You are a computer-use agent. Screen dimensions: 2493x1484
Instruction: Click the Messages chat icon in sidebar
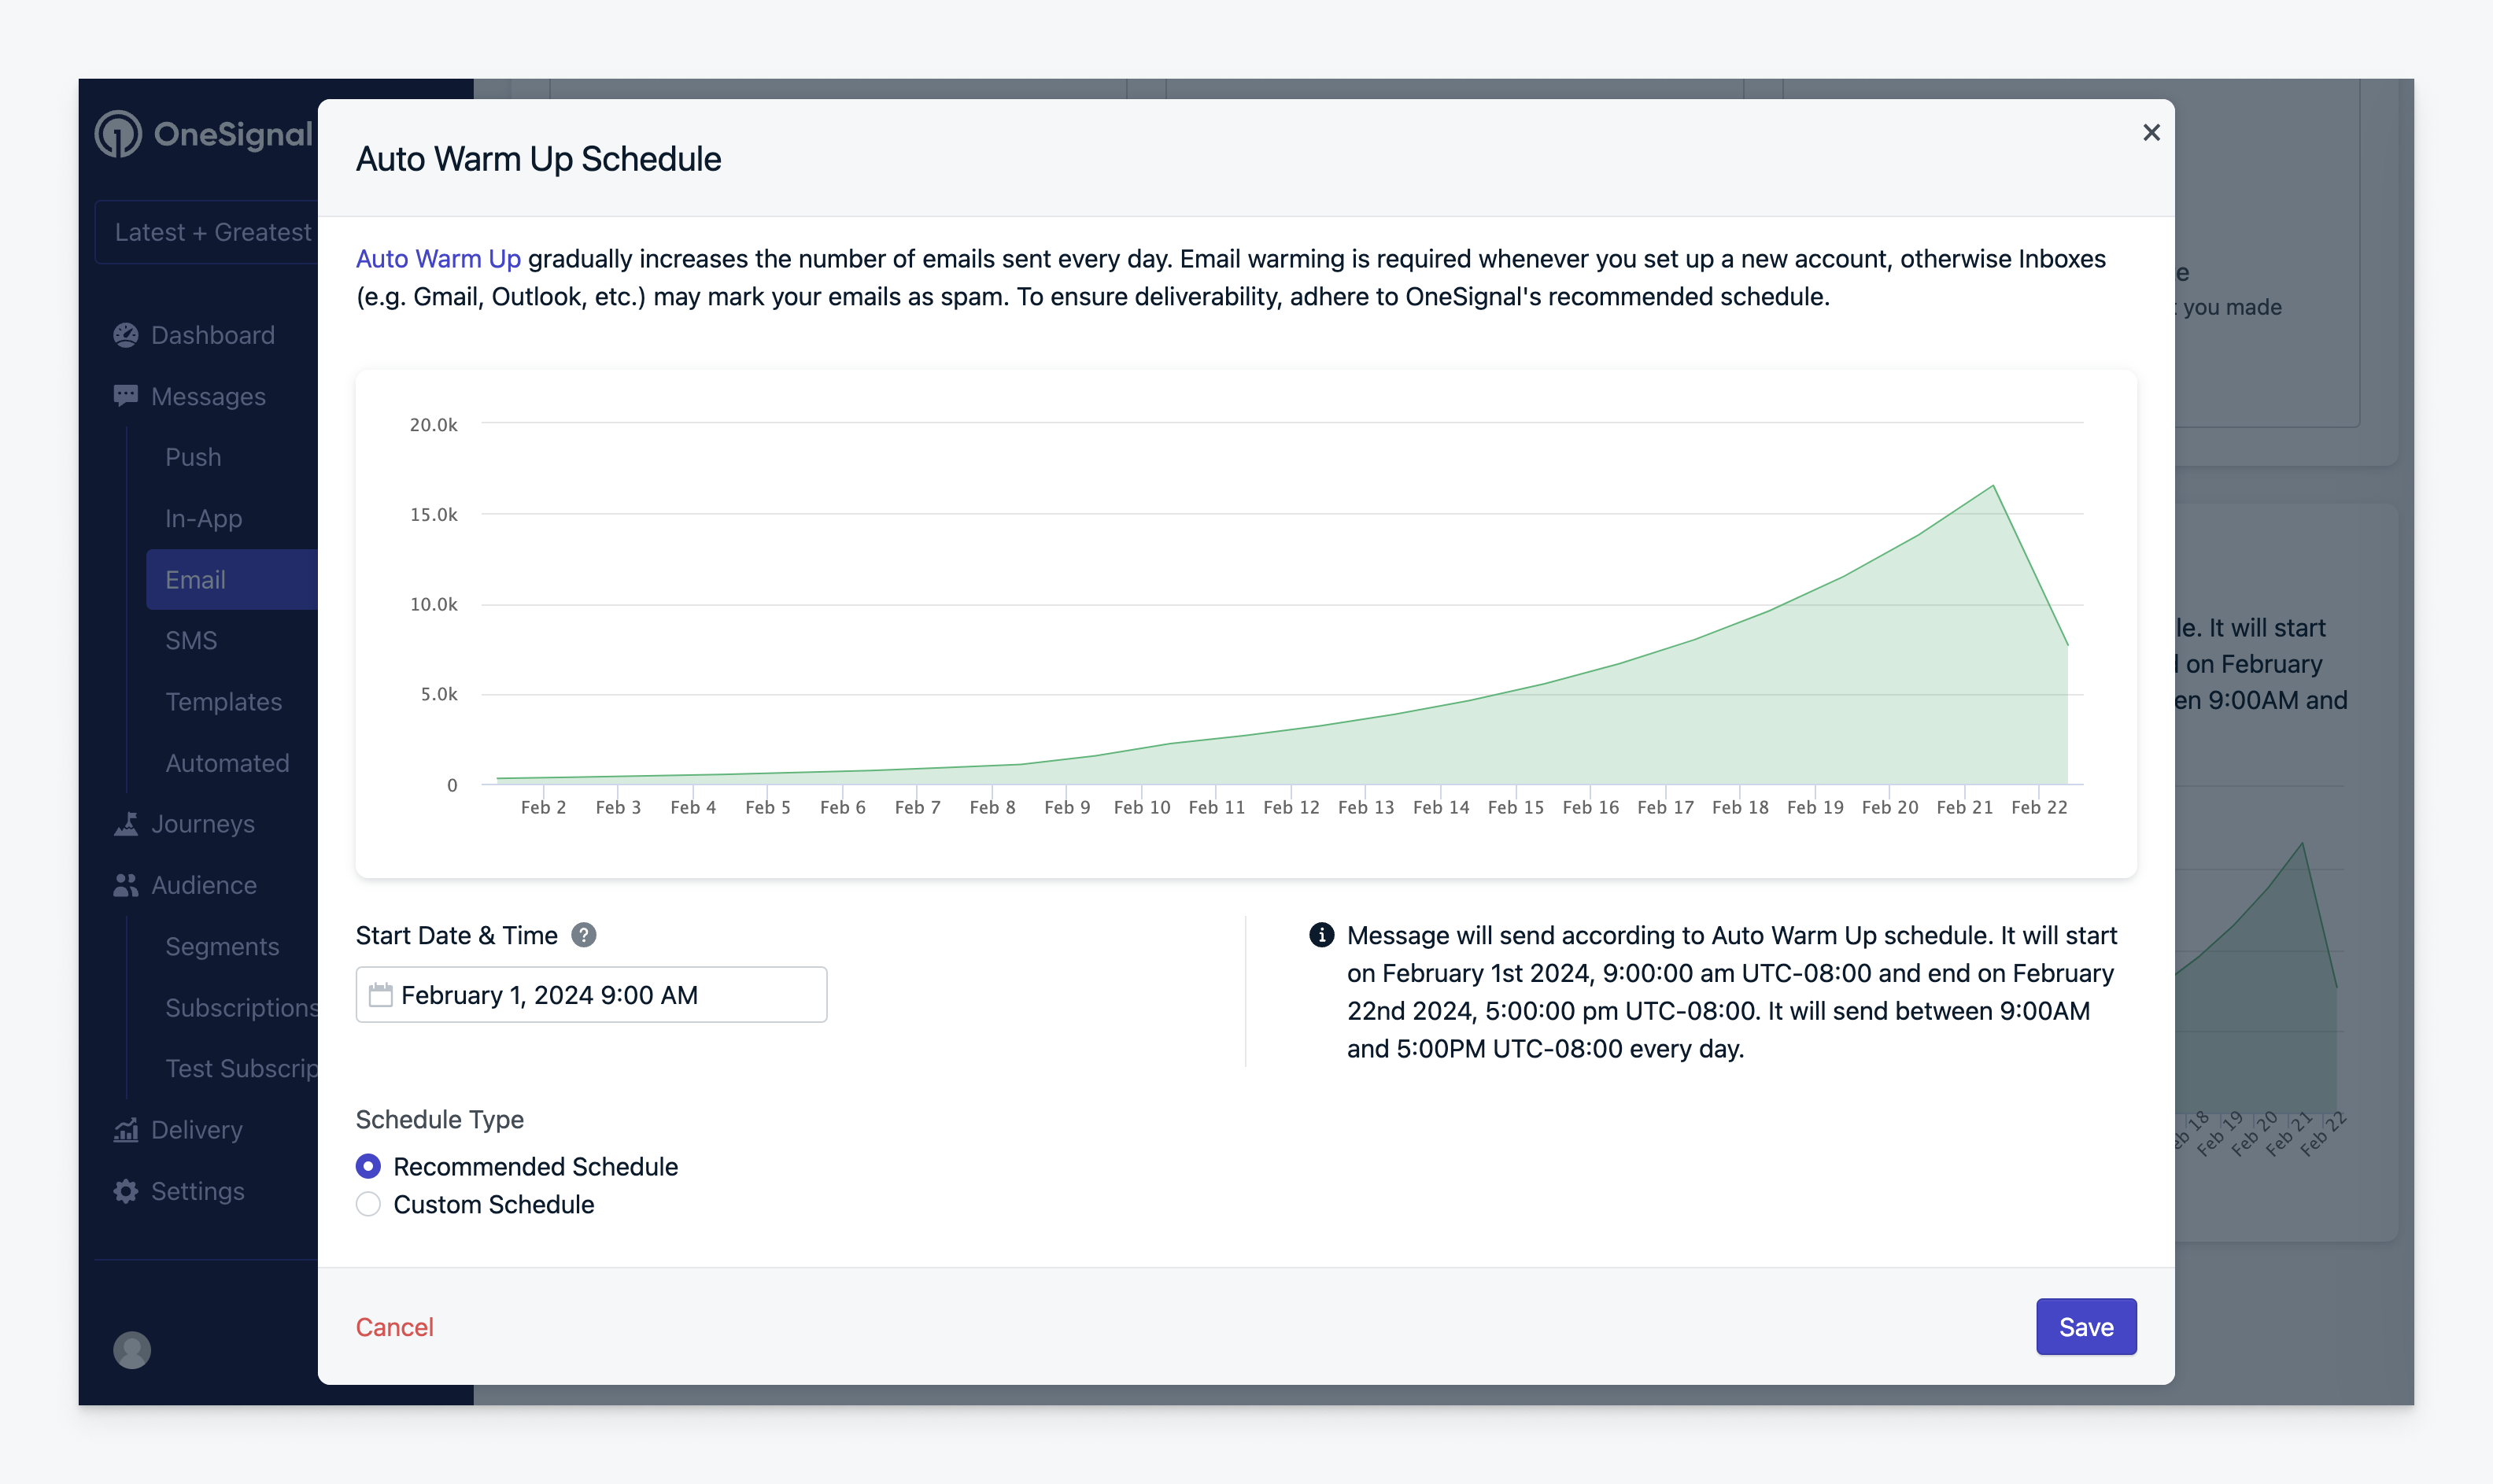point(124,396)
